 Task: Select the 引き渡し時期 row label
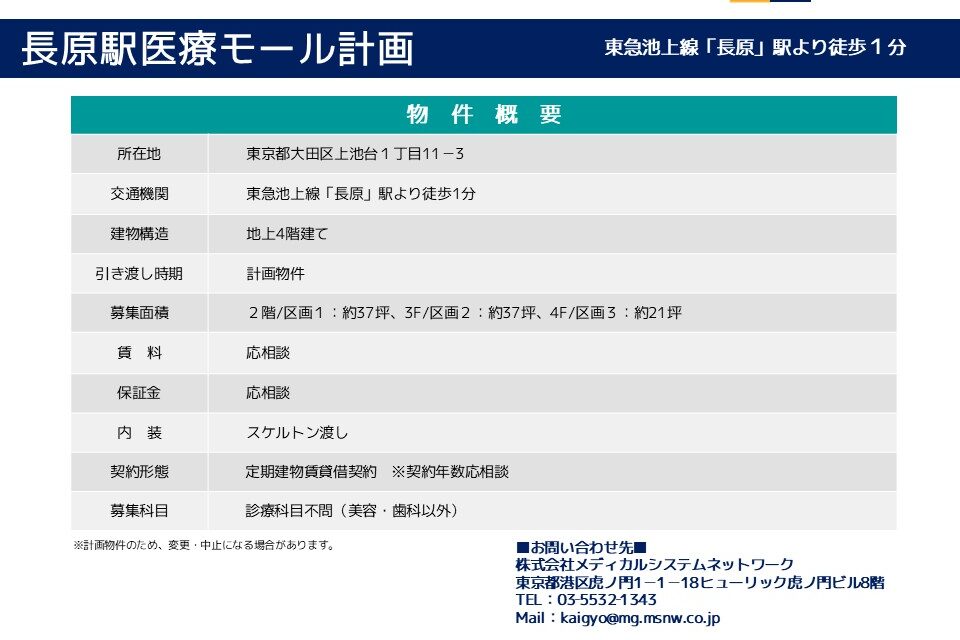click(139, 273)
